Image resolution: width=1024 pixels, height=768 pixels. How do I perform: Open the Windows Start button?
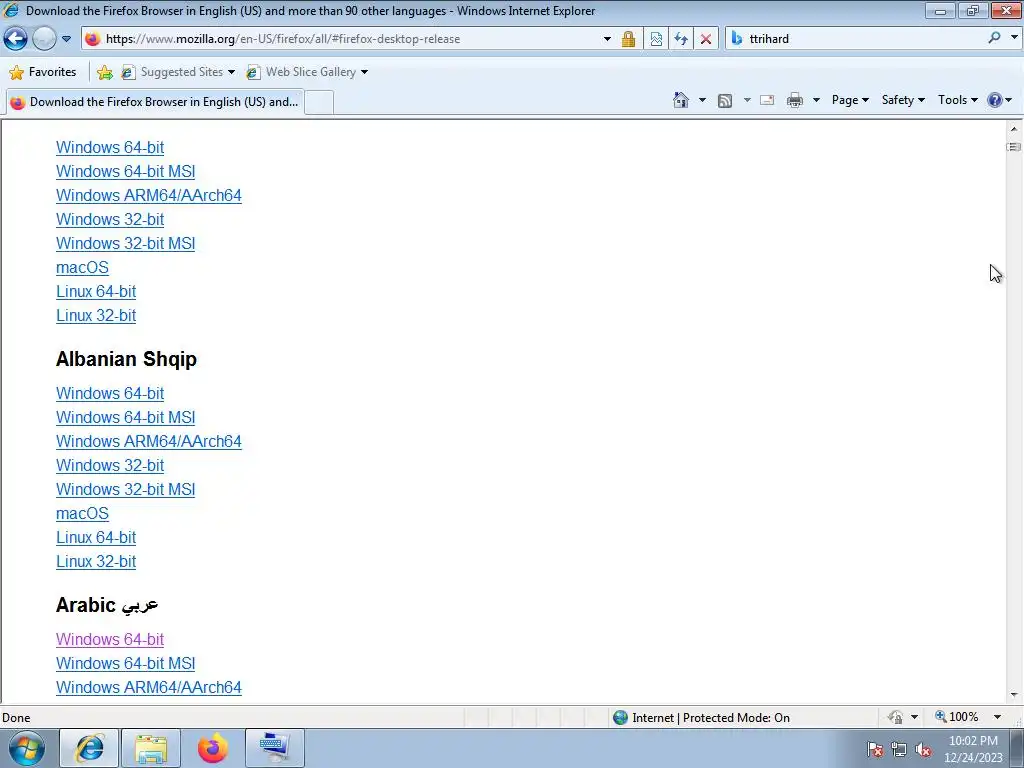point(27,748)
